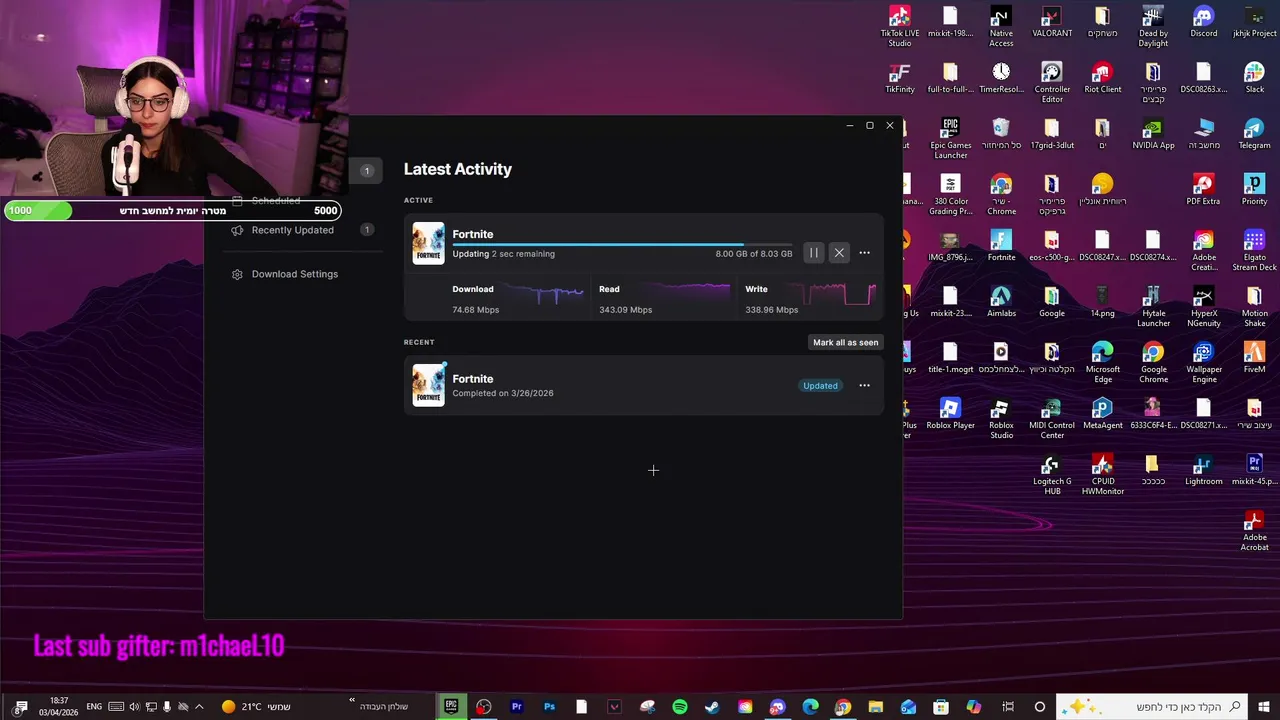Open Fortnite desktop shortcut
The height and width of the screenshot is (720, 1280).
click(1001, 246)
